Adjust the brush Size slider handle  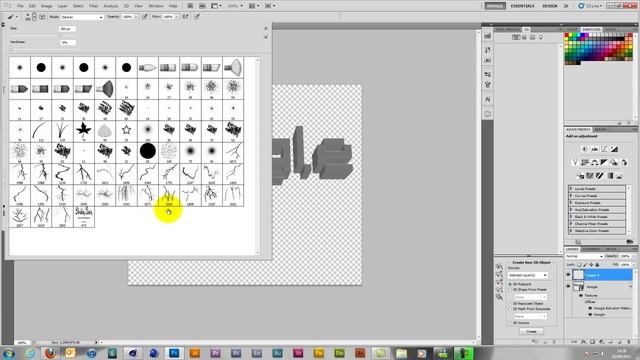coord(60,35)
